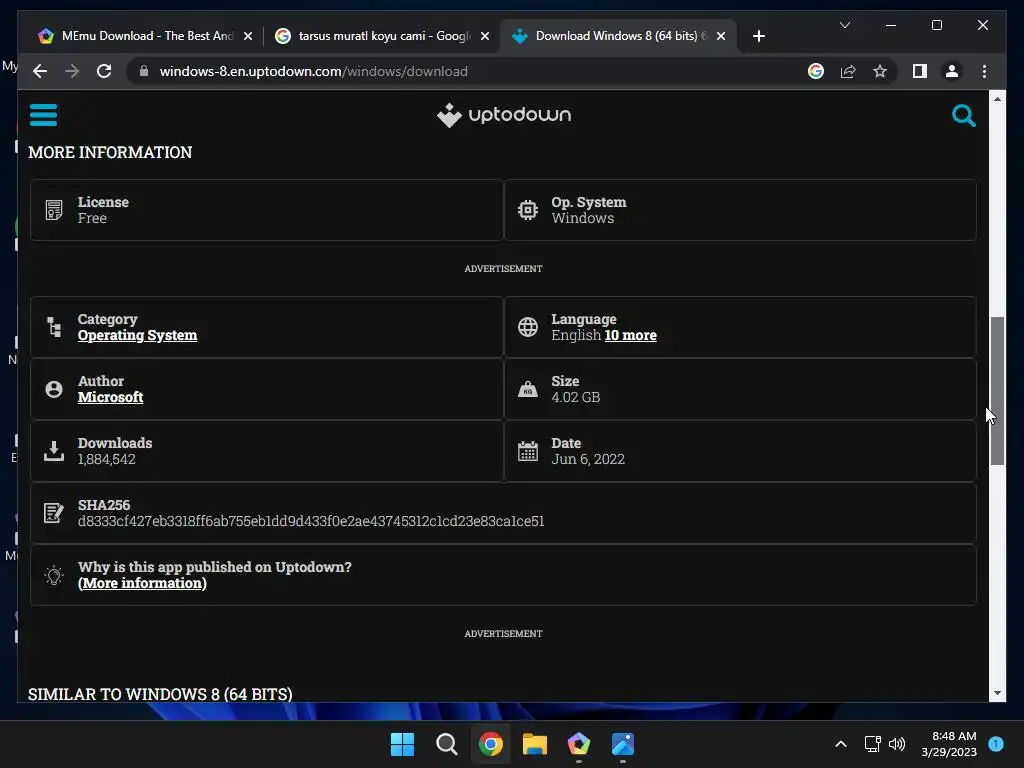Click the Date calendar icon
This screenshot has height=768, width=1024.
[528, 451]
